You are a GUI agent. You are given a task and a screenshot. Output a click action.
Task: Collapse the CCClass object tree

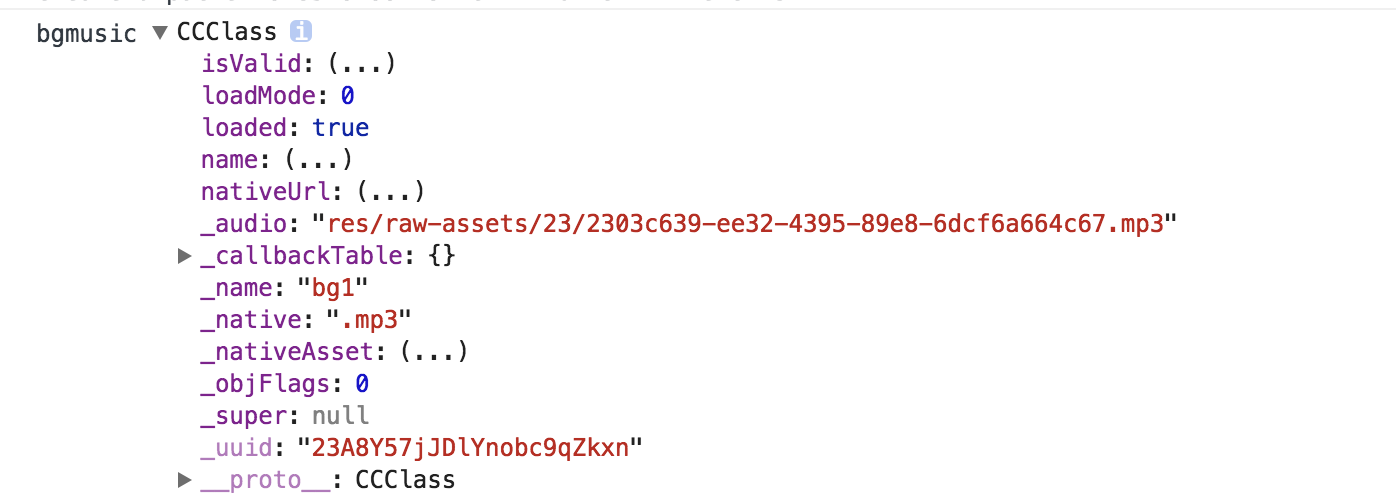(160, 33)
